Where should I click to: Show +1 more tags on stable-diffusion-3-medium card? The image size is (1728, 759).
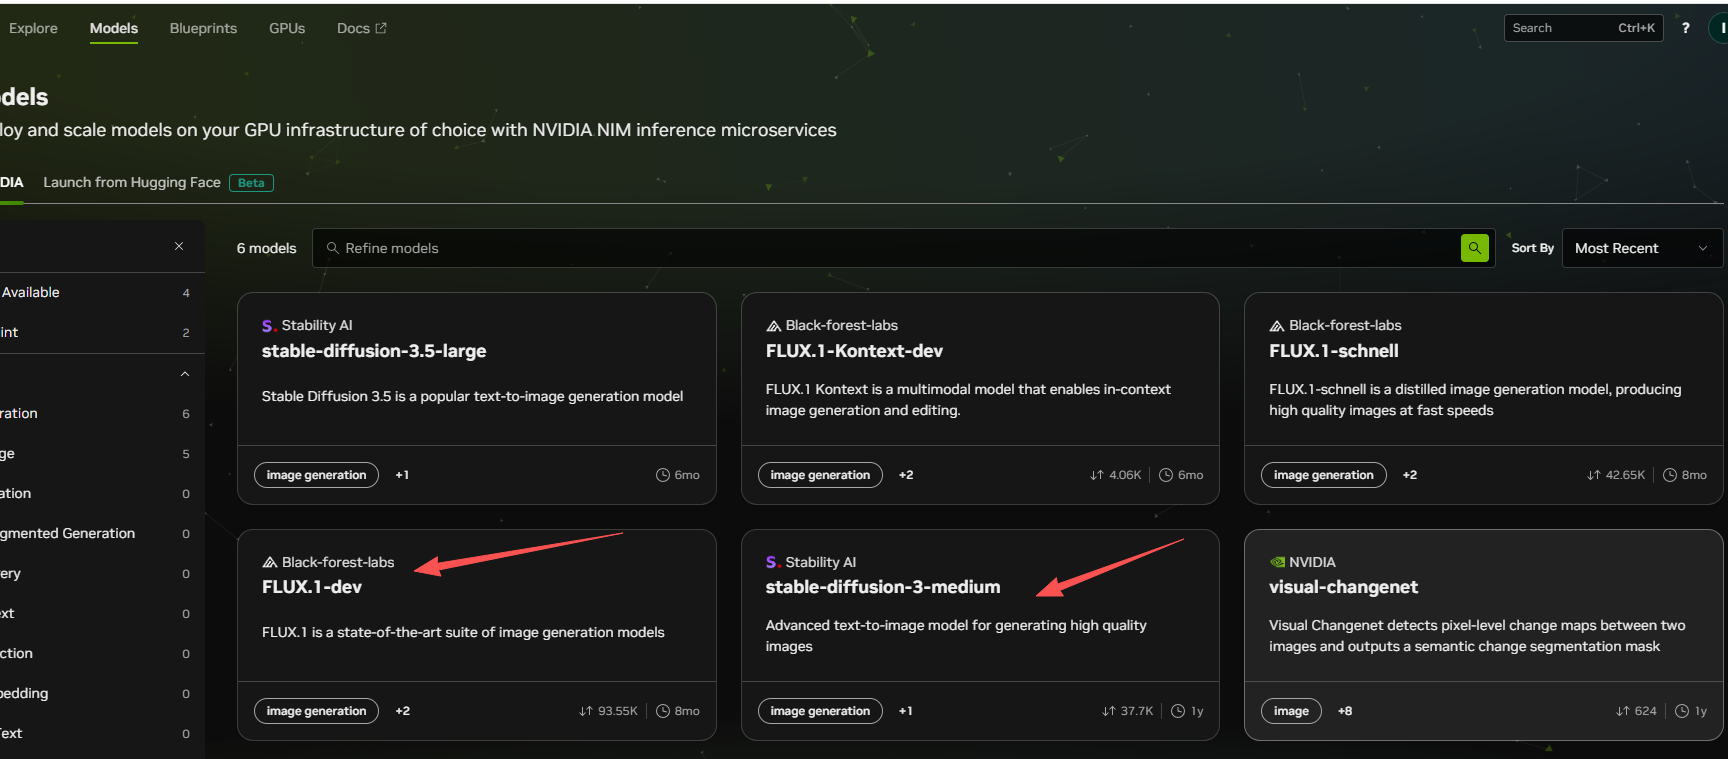pyautogui.click(x=906, y=711)
